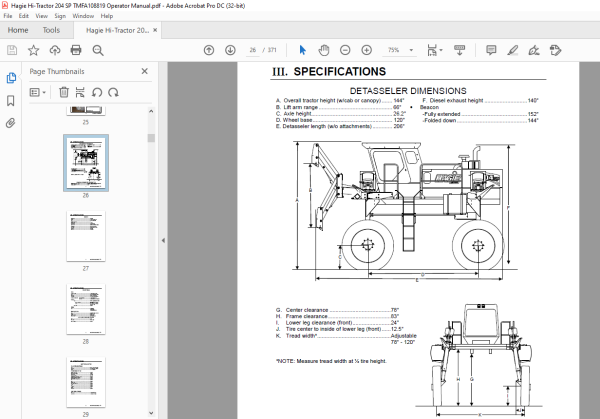600x419 pixels.
Task: Click the Lift arm range specification line
Action: point(338,107)
